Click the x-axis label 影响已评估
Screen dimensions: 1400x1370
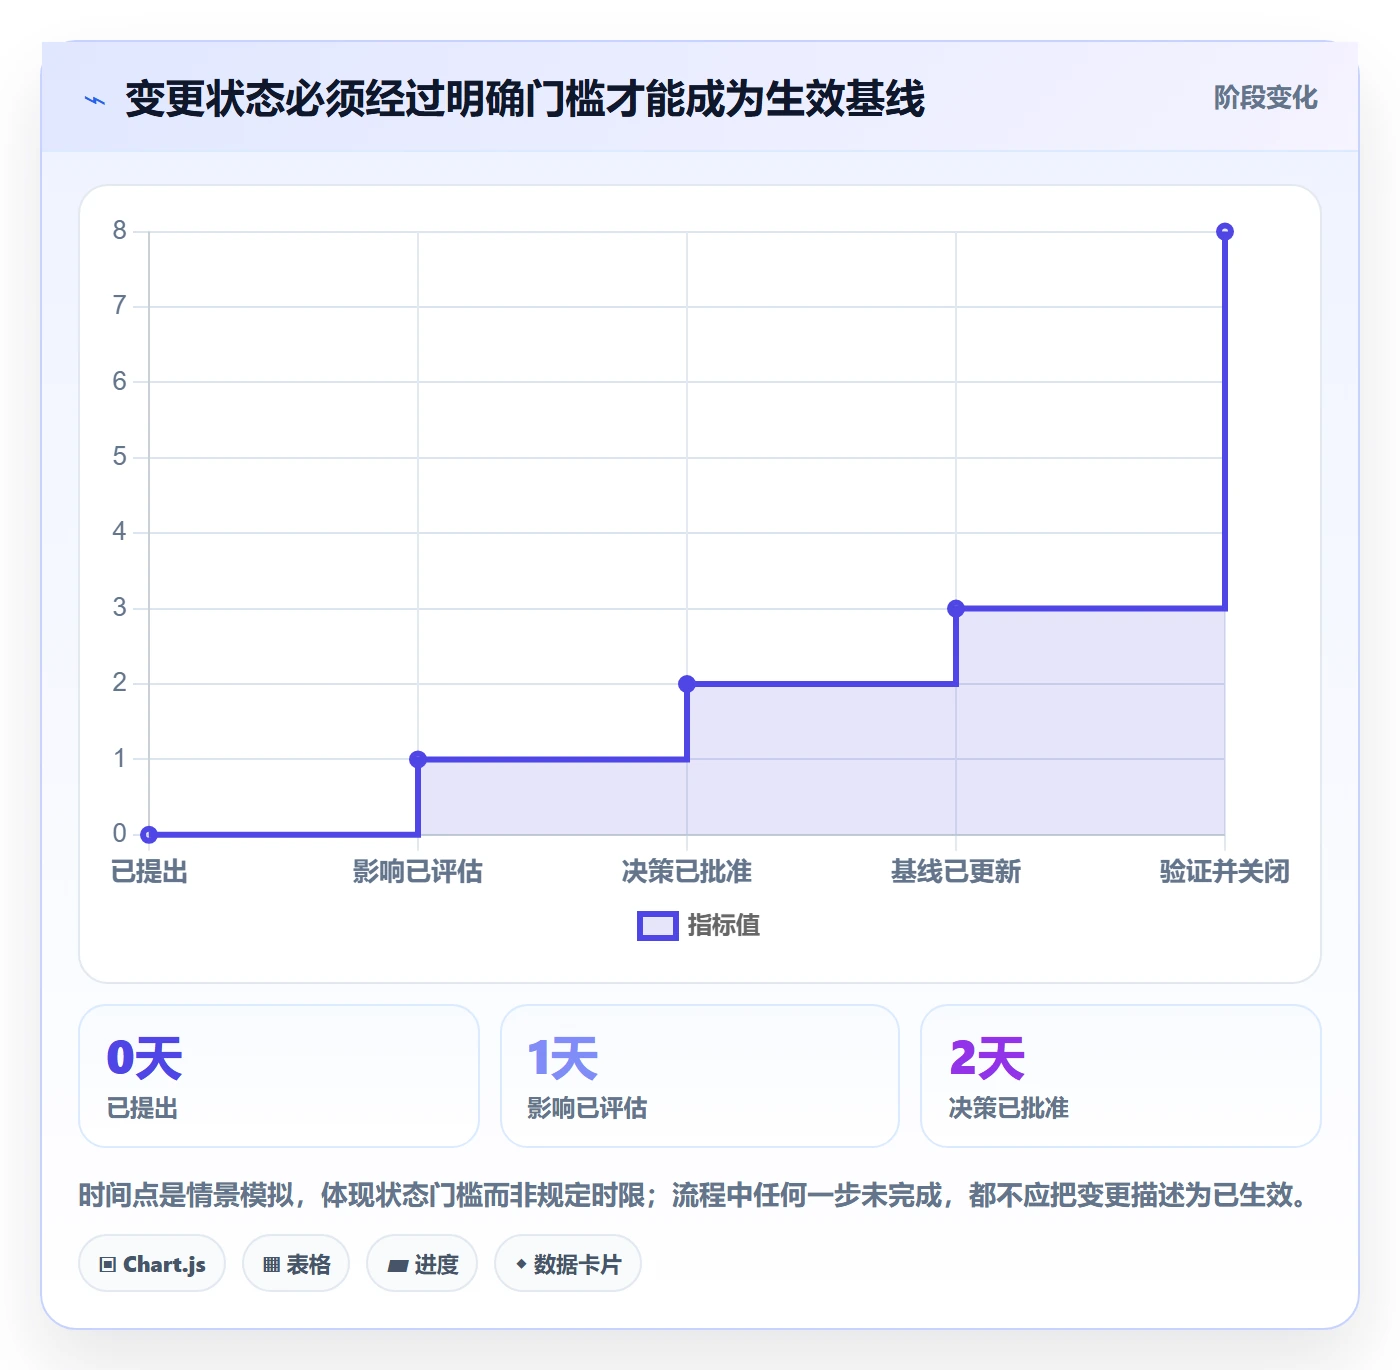pyautogui.click(x=418, y=872)
